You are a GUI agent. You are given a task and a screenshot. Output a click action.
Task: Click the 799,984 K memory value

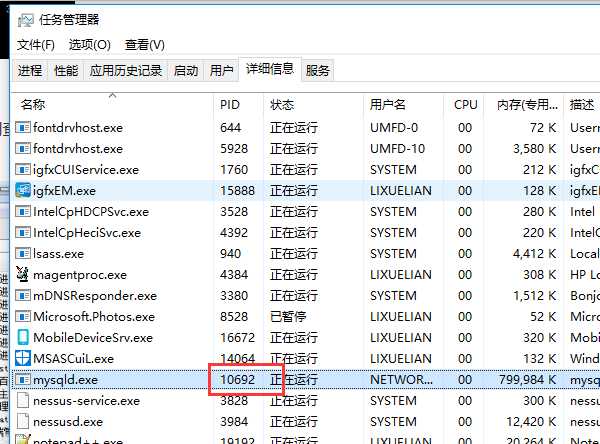[x=527, y=380]
